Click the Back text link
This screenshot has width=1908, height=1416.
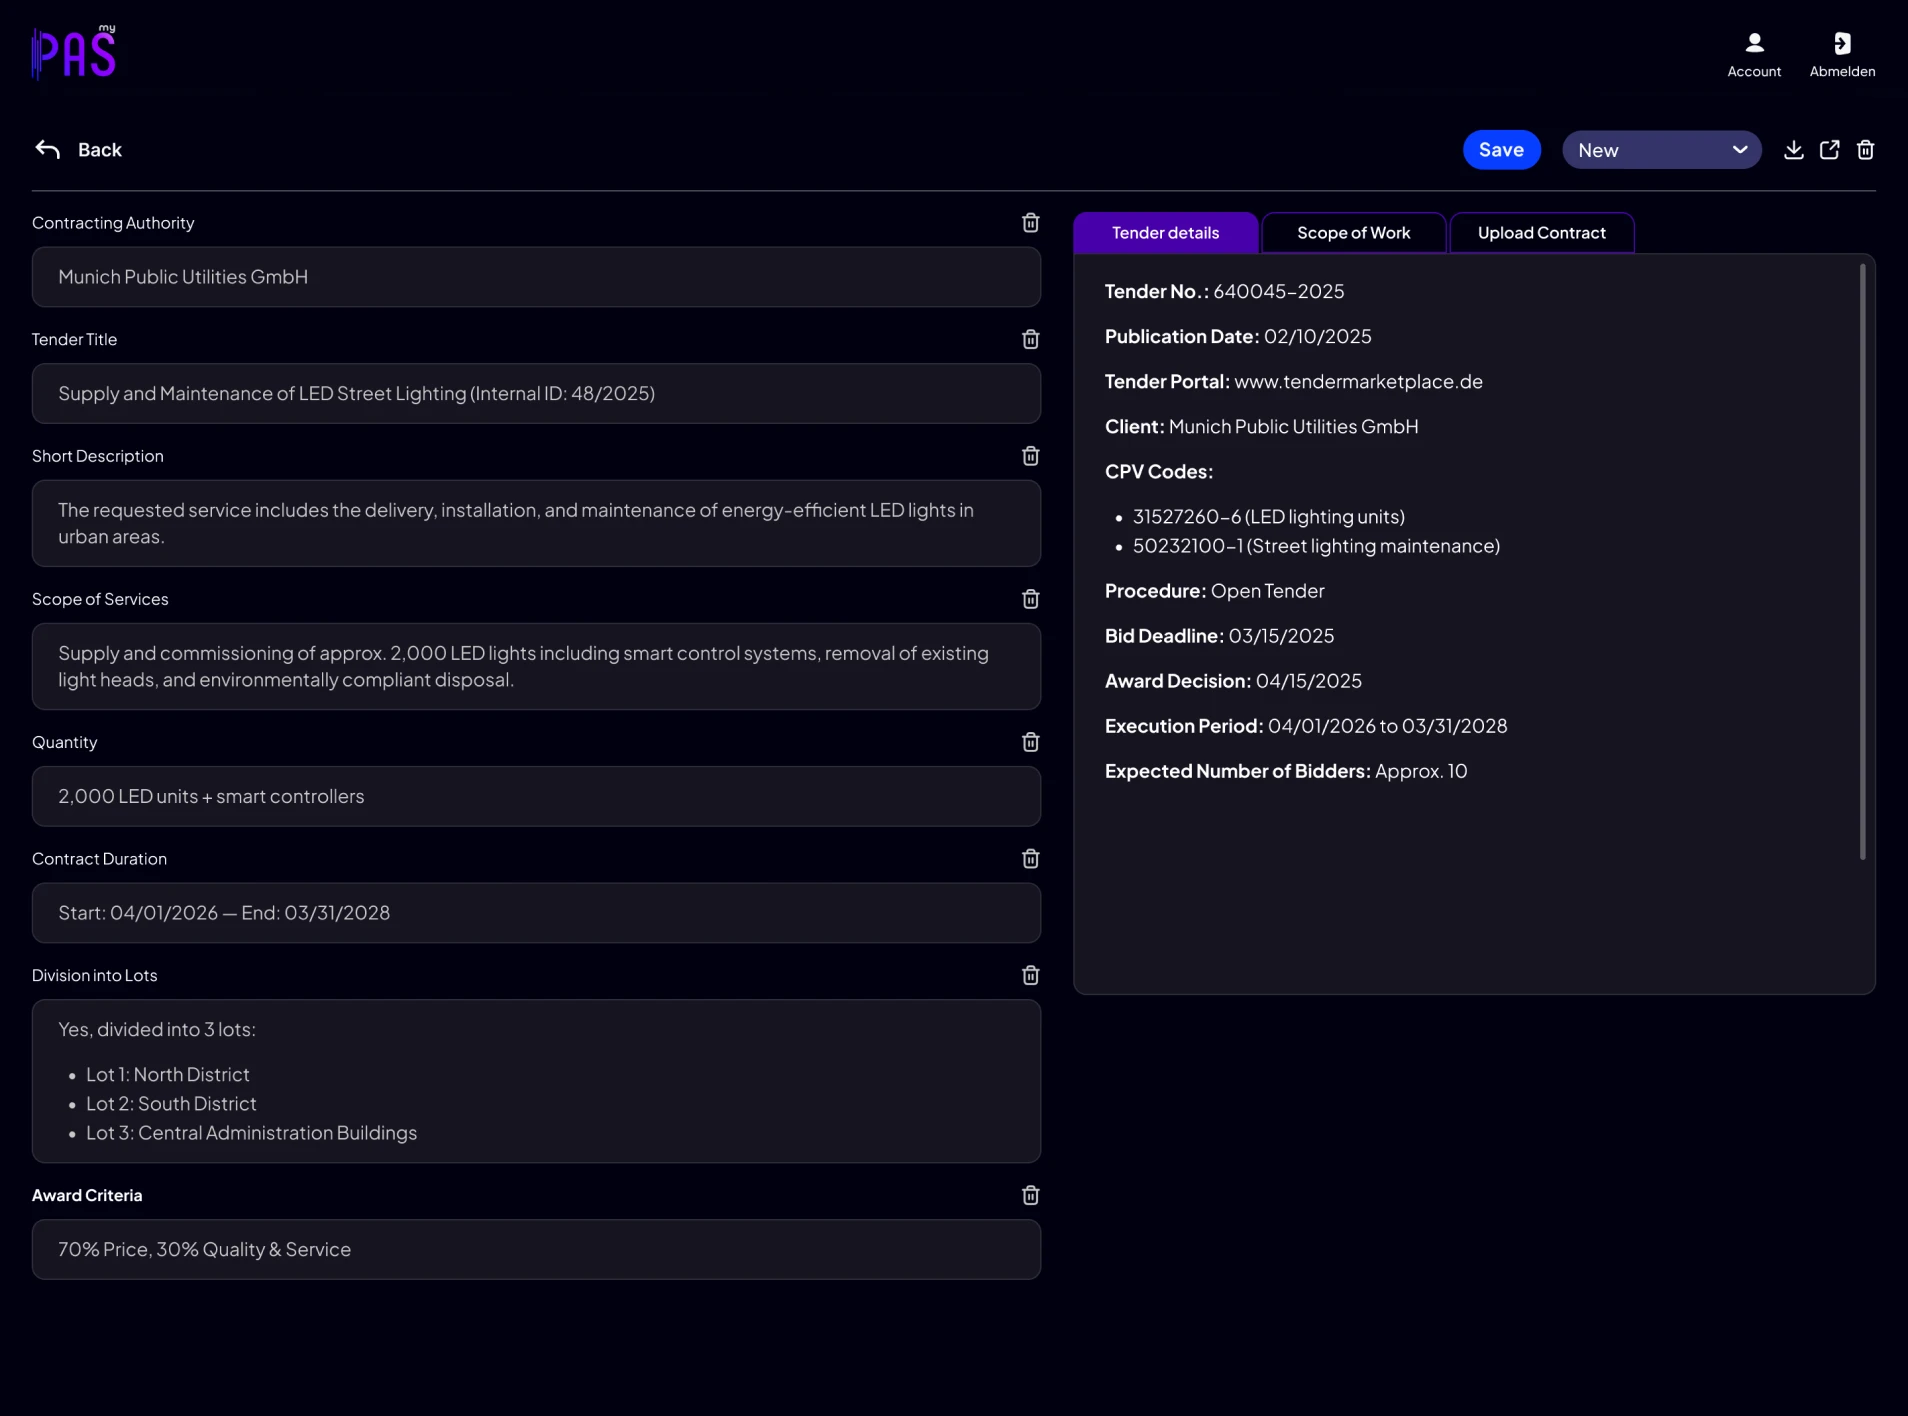(x=100, y=150)
